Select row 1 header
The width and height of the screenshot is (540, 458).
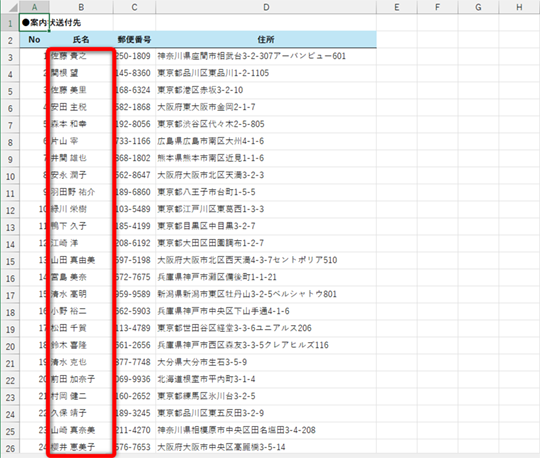click(10, 23)
